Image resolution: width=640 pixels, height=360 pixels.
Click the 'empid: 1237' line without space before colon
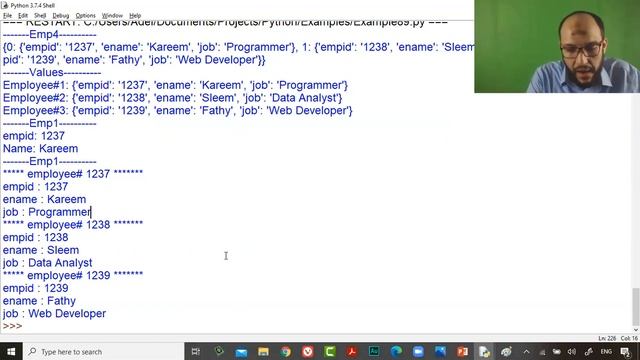34,136
